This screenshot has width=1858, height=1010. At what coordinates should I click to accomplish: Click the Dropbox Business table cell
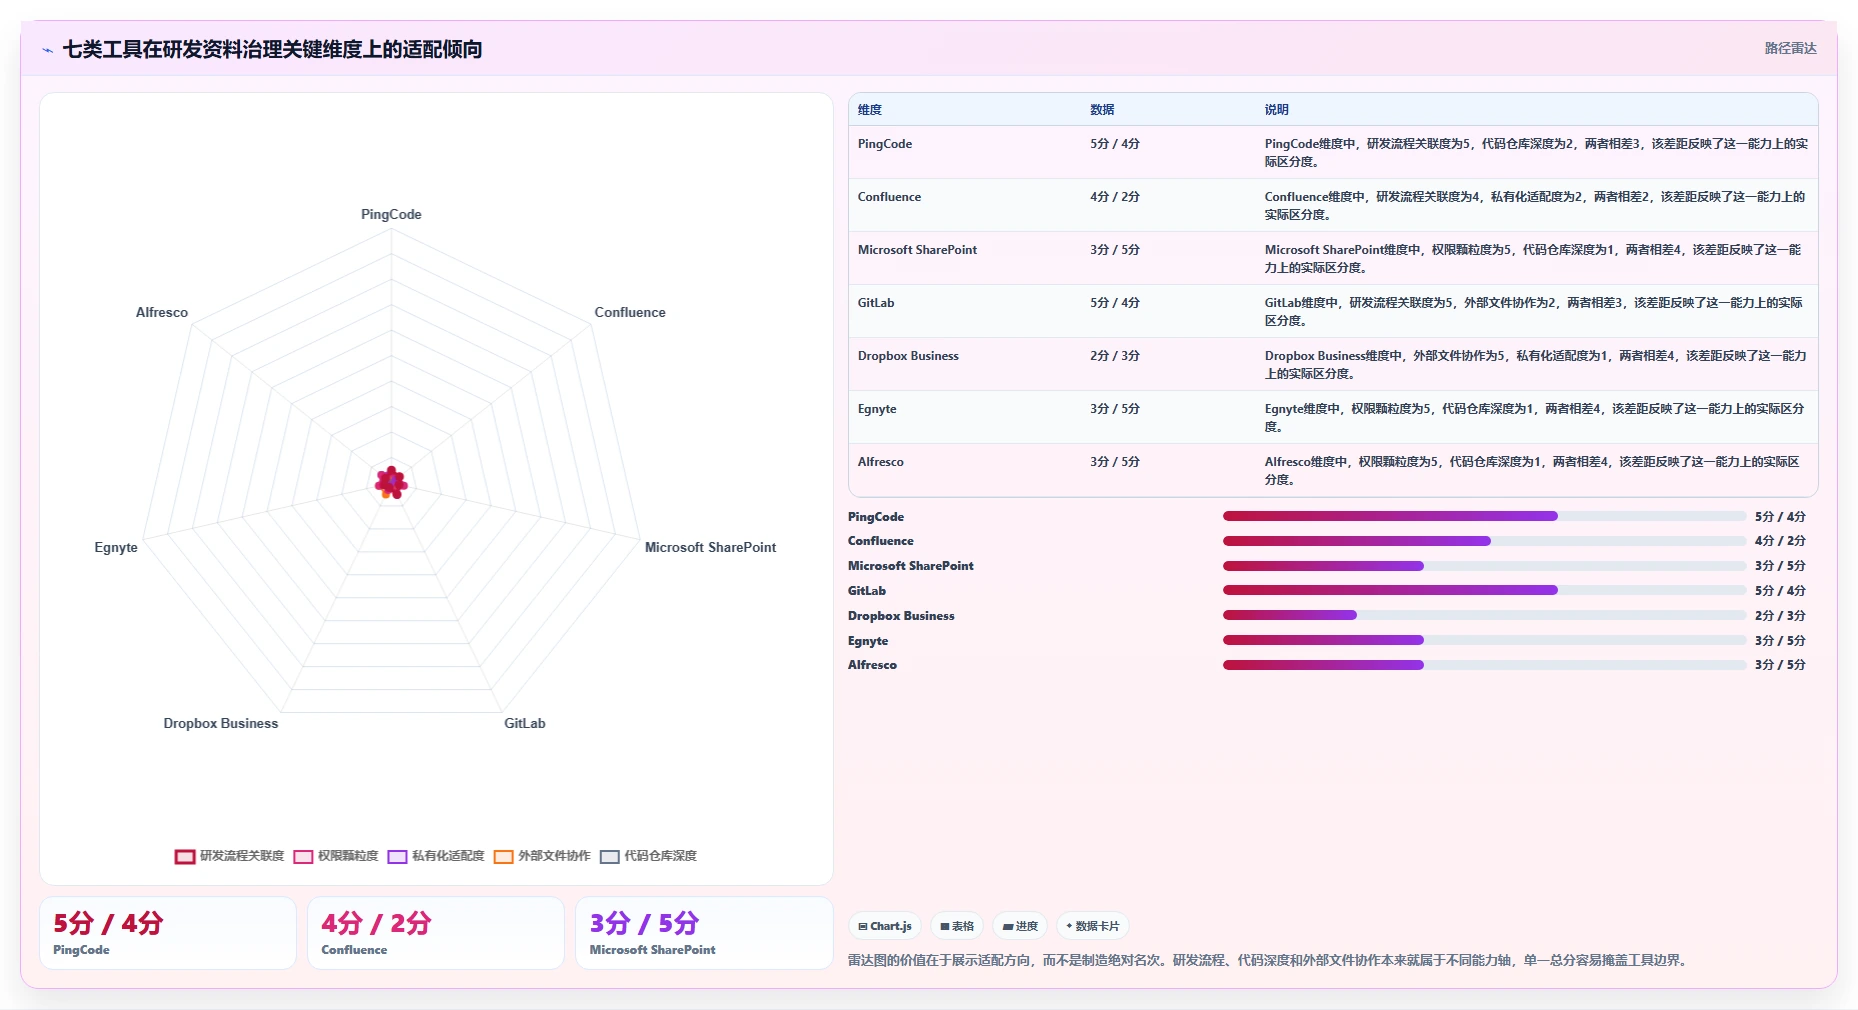click(908, 356)
